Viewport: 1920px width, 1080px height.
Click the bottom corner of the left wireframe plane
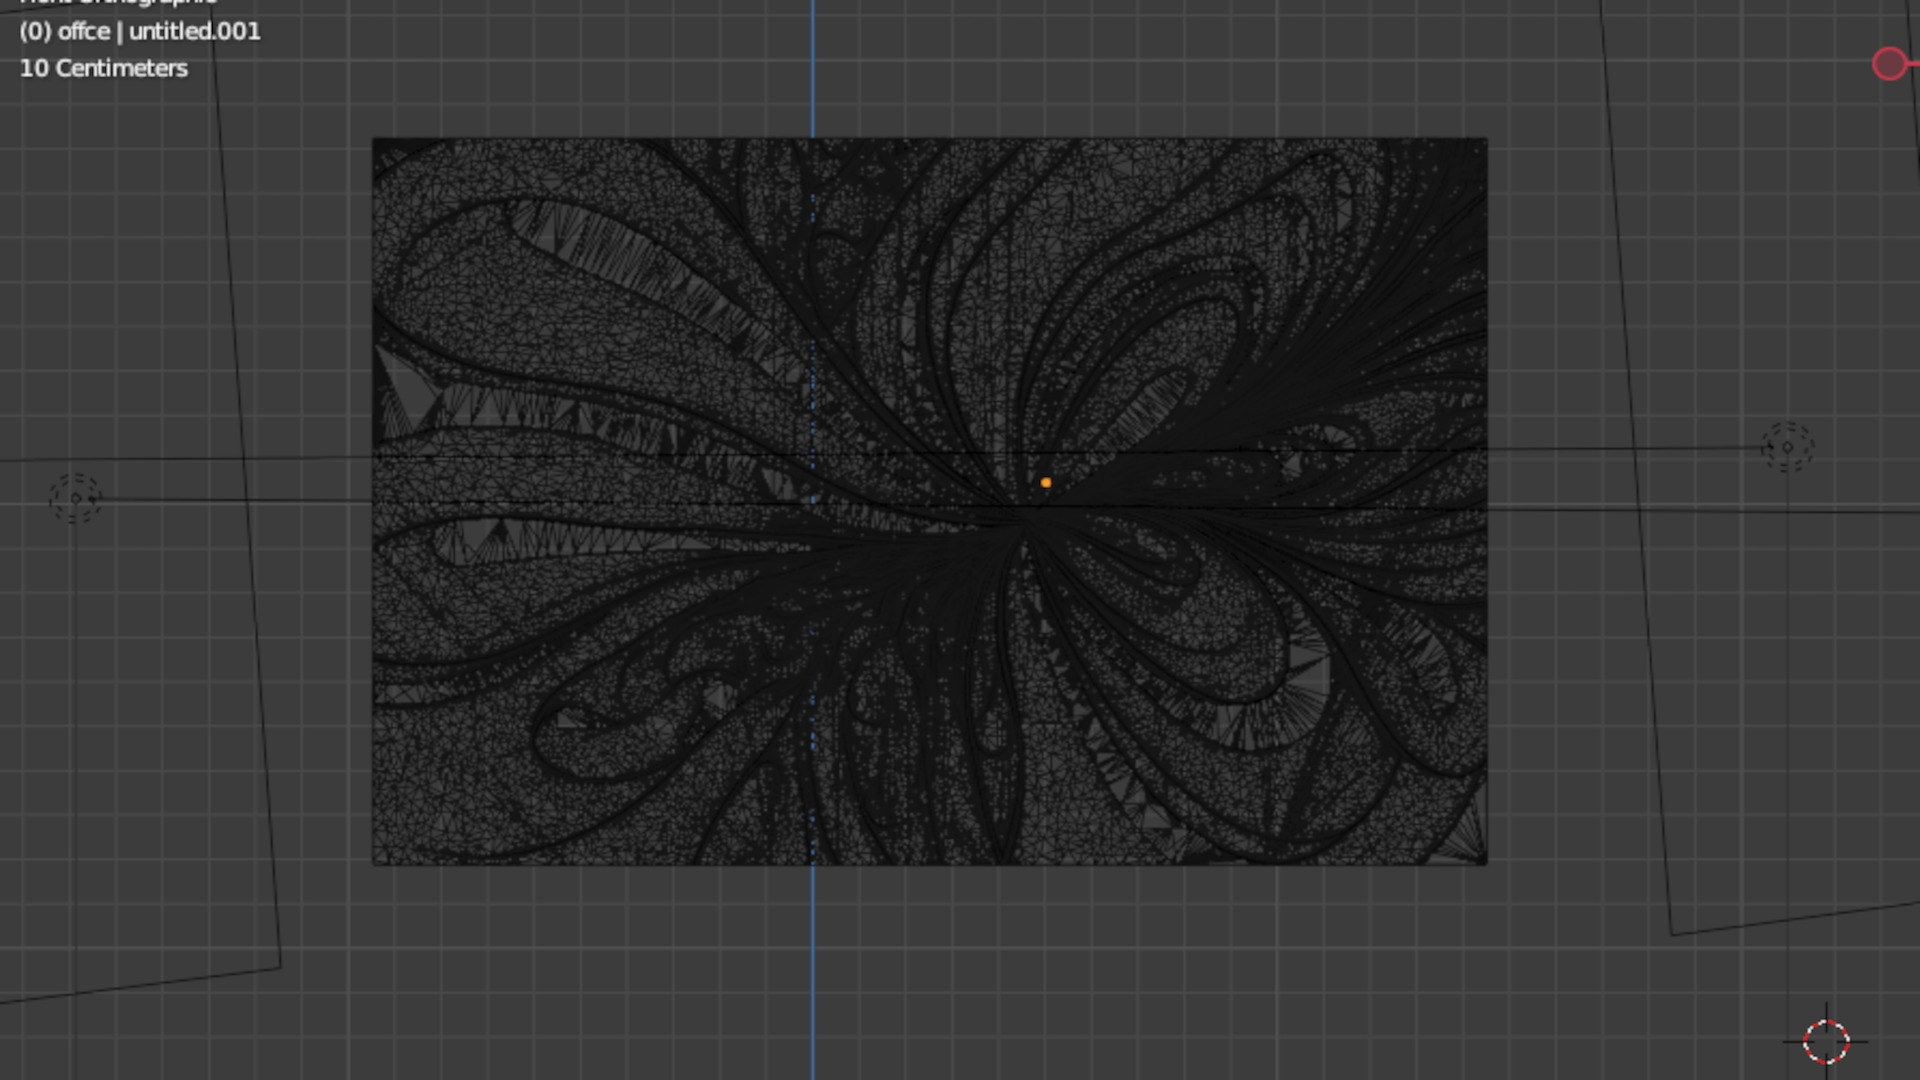[279, 966]
